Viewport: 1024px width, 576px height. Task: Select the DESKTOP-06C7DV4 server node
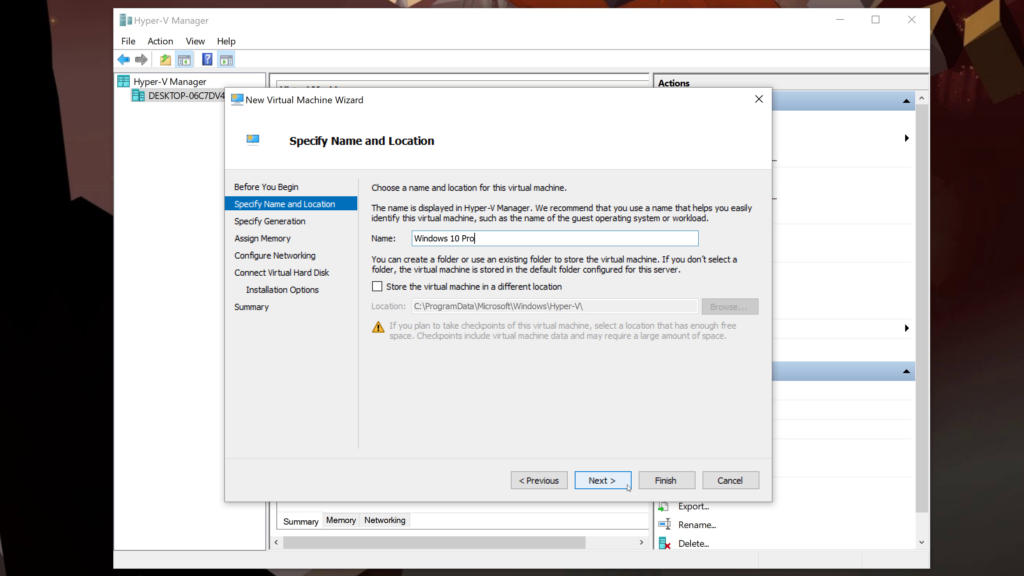185,96
